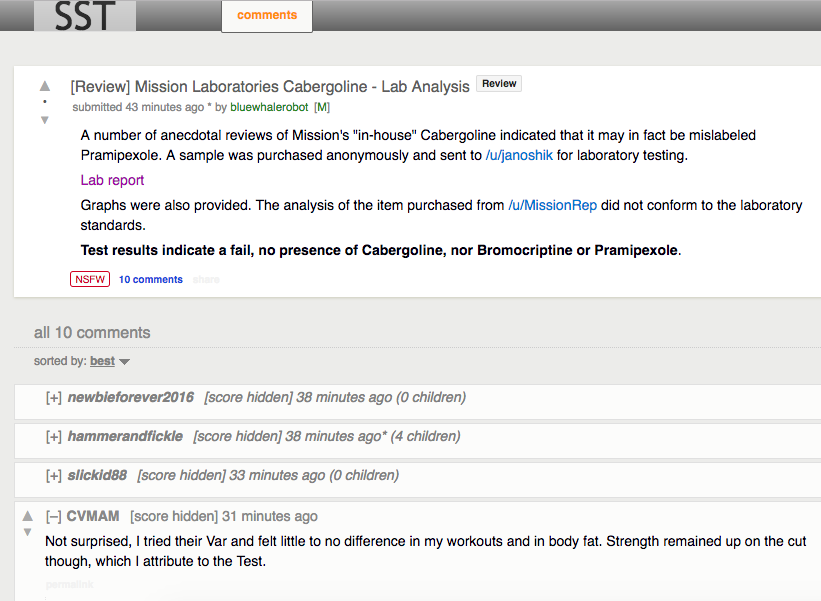Expand slickid88's collapsed comment
This screenshot has width=821, height=601.
54,476
